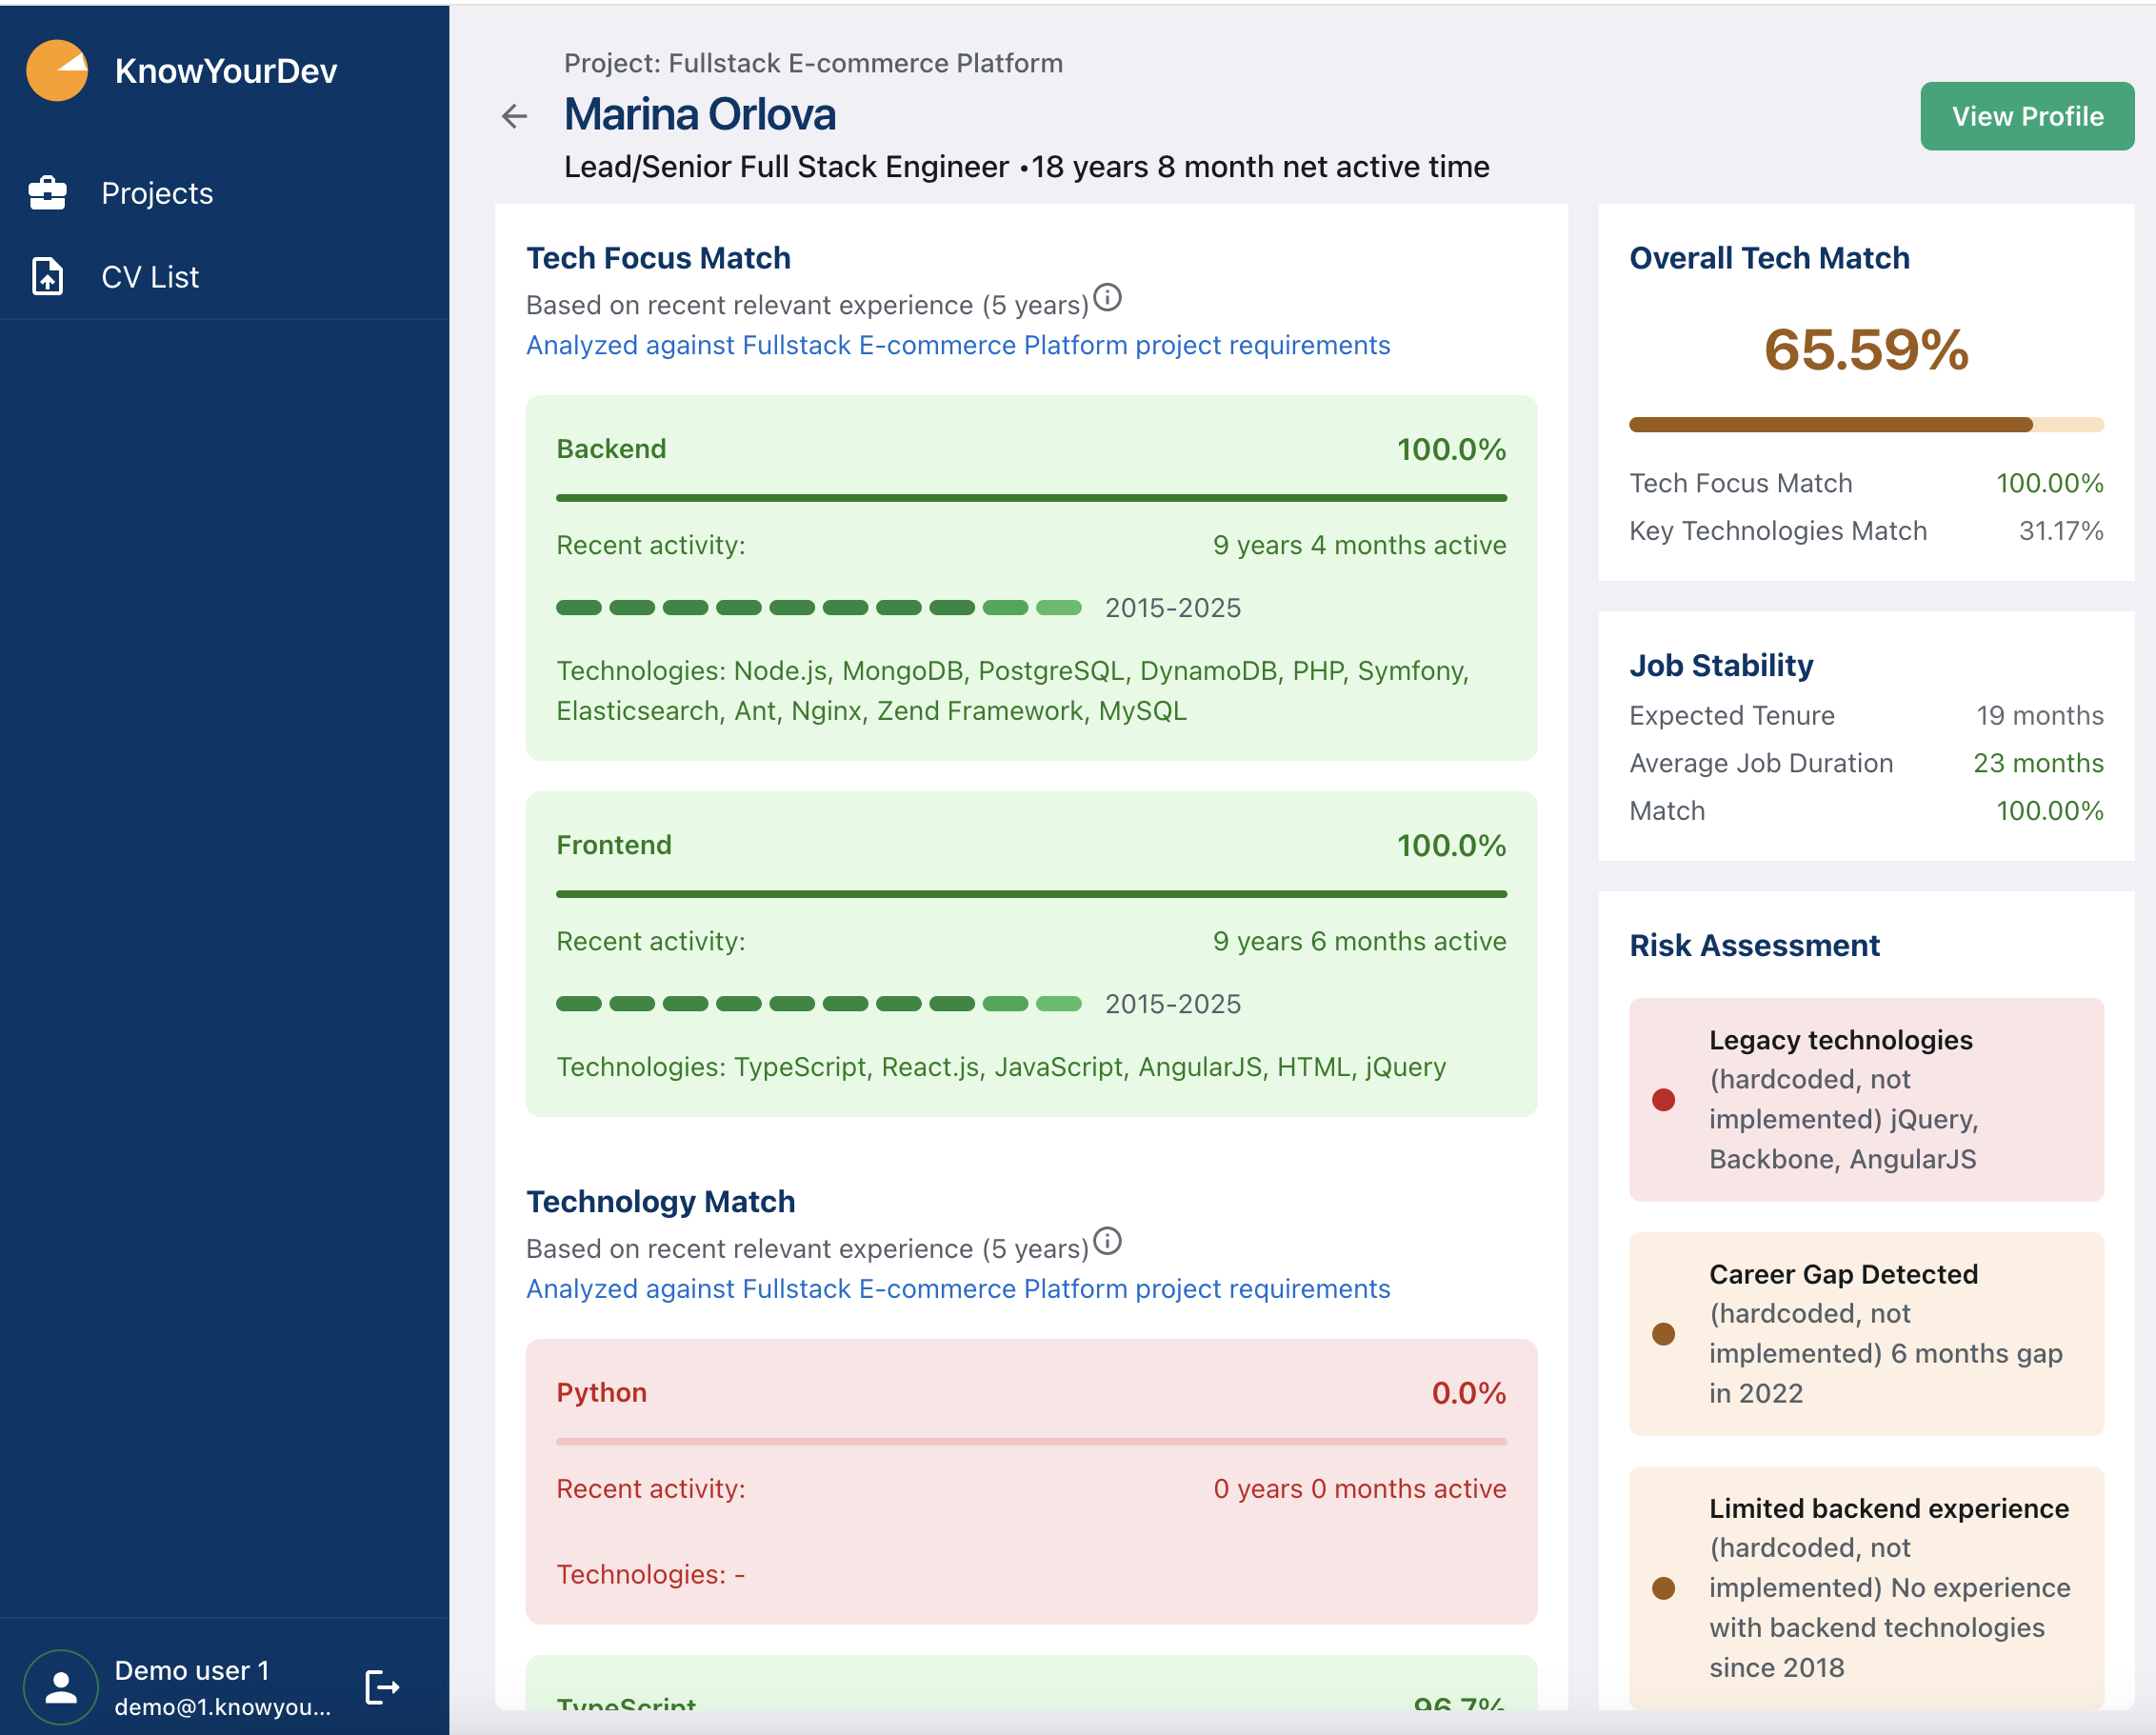Click the info icon under Technology Match
The width and height of the screenshot is (2156, 1735).
pos(1107,1241)
